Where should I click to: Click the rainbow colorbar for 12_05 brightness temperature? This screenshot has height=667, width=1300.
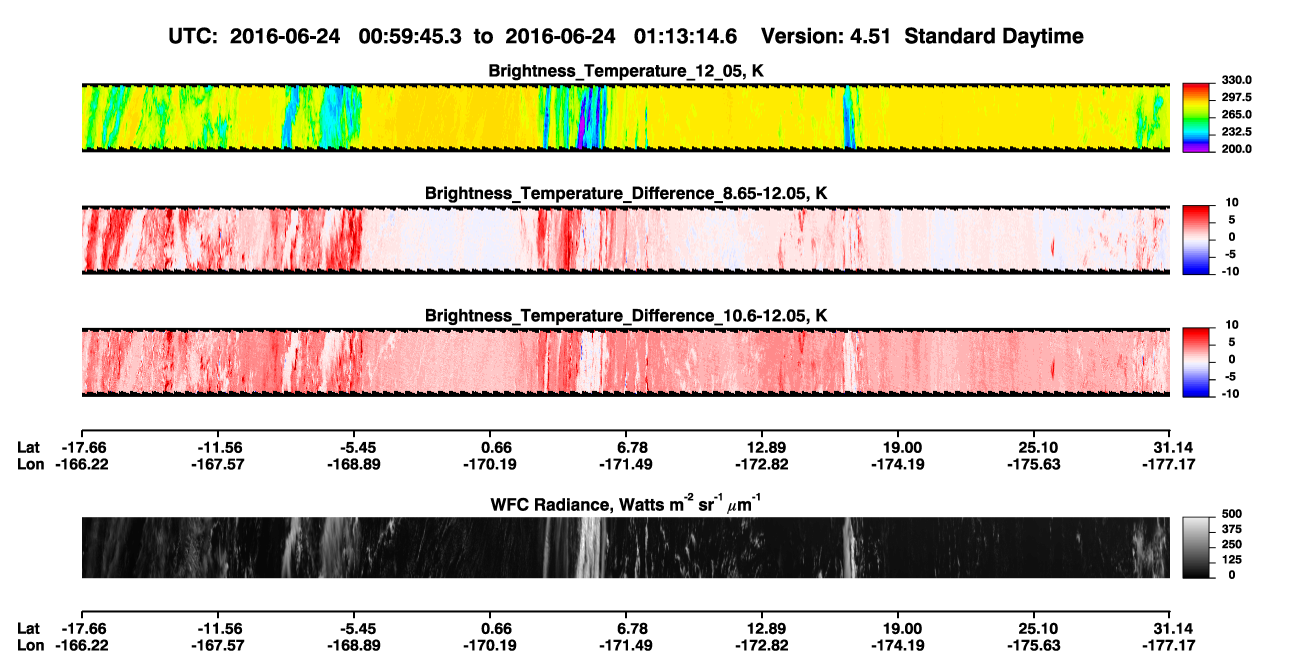pyautogui.click(x=1196, y=117)
